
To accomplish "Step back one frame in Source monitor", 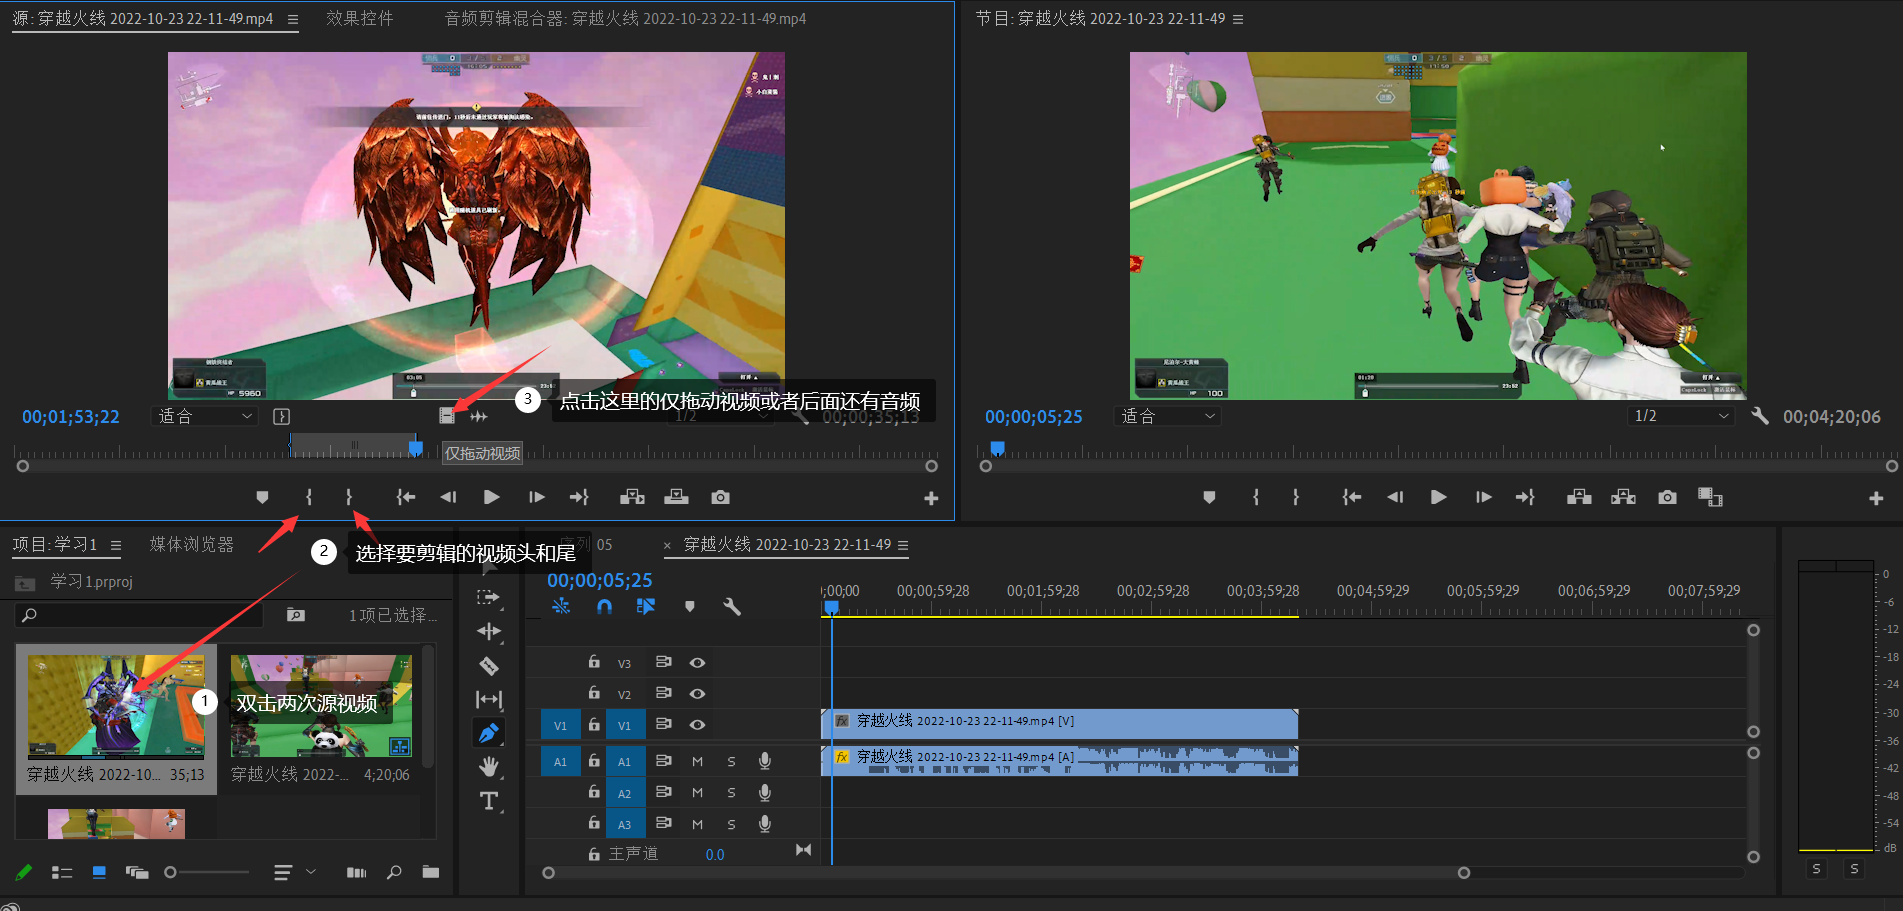I will [x=448, y=497].
